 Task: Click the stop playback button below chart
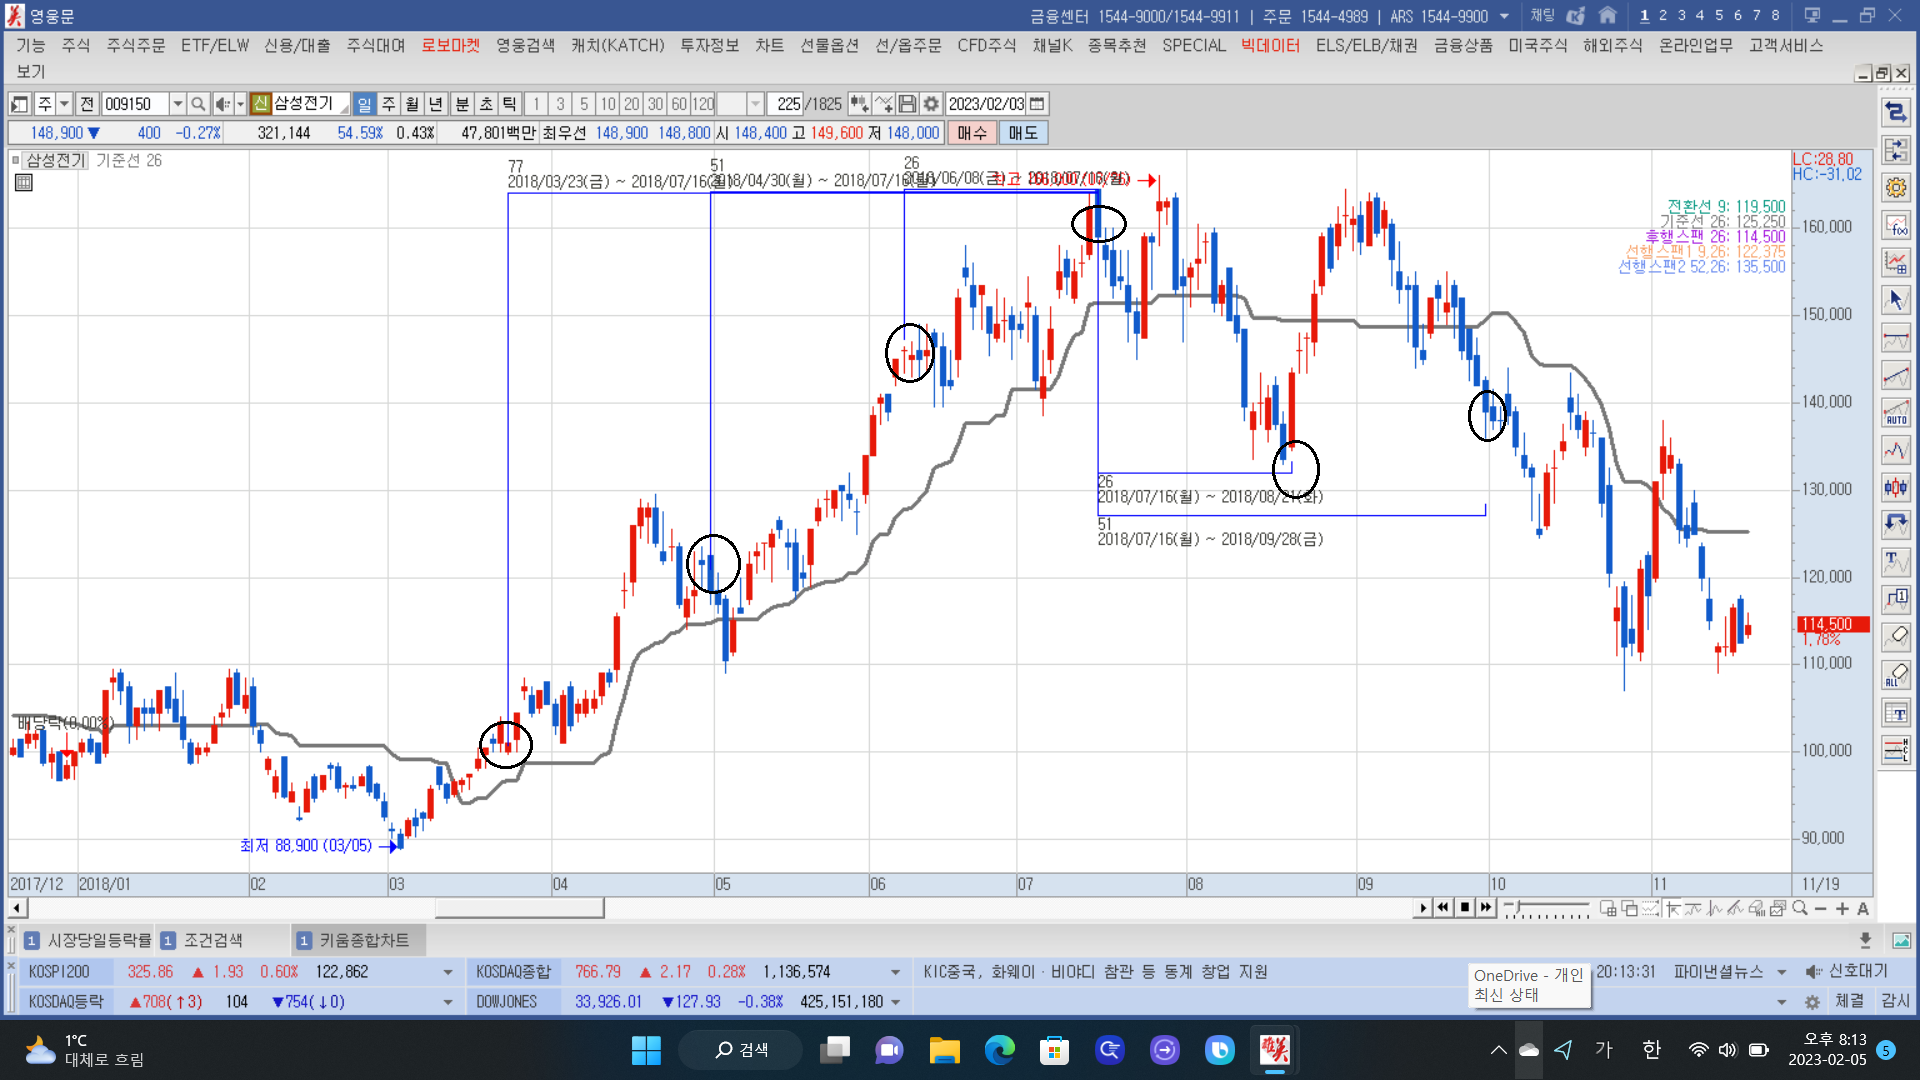click(1465, 908)
